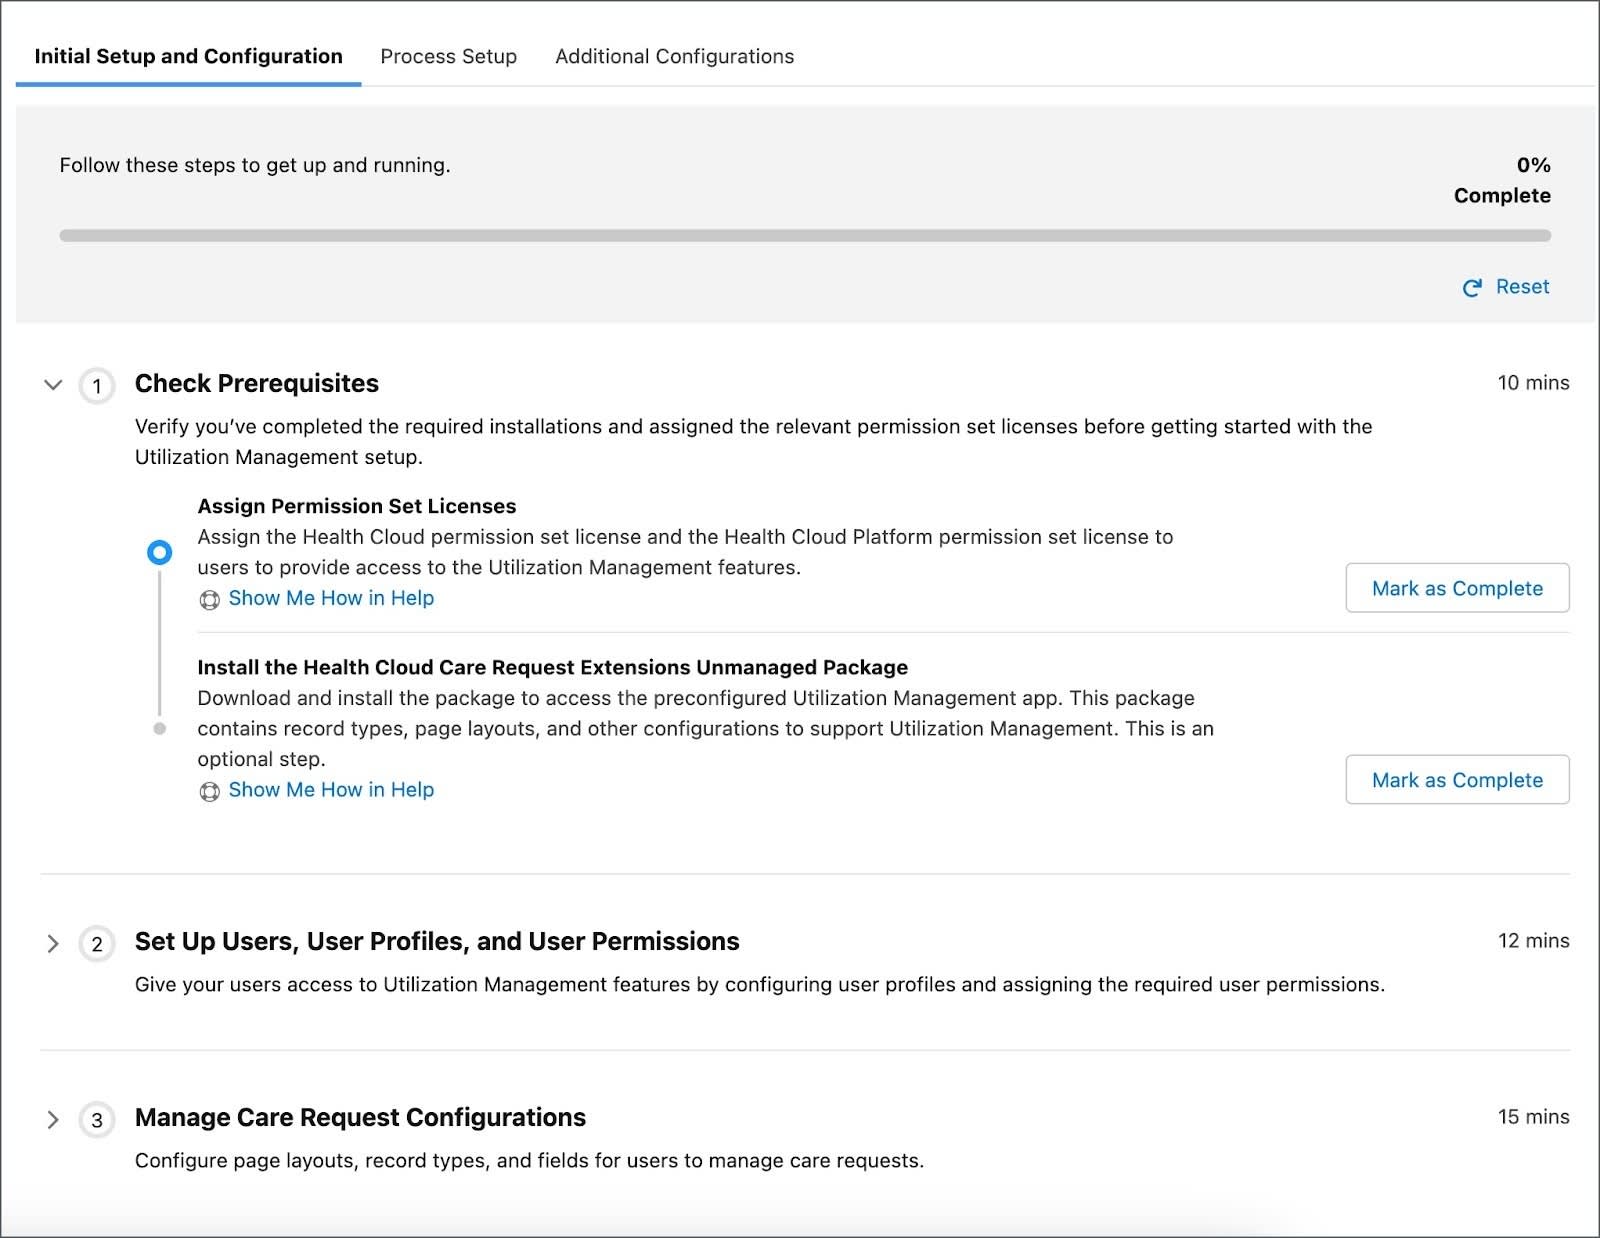Click Mark as Complete for Assign Permission Set Licenses
The width and height of the screenshot is (1600, 1238).
pos(1456,588)
